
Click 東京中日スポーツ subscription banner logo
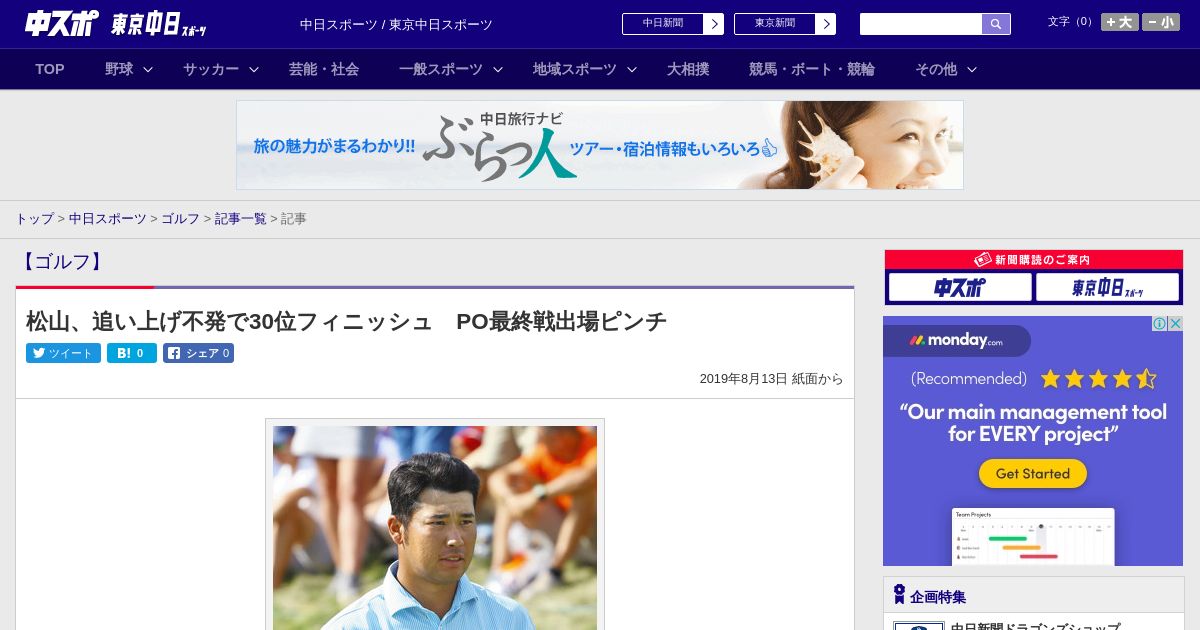[1107, 288]
